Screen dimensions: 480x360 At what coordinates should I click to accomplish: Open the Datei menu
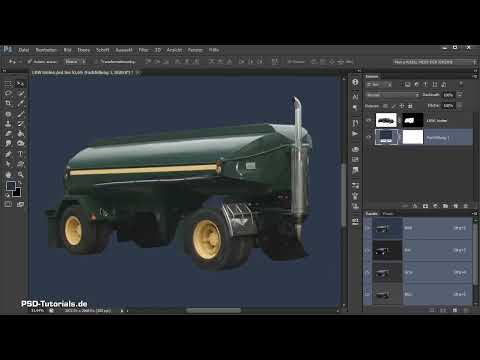click(x=24, y=50)
